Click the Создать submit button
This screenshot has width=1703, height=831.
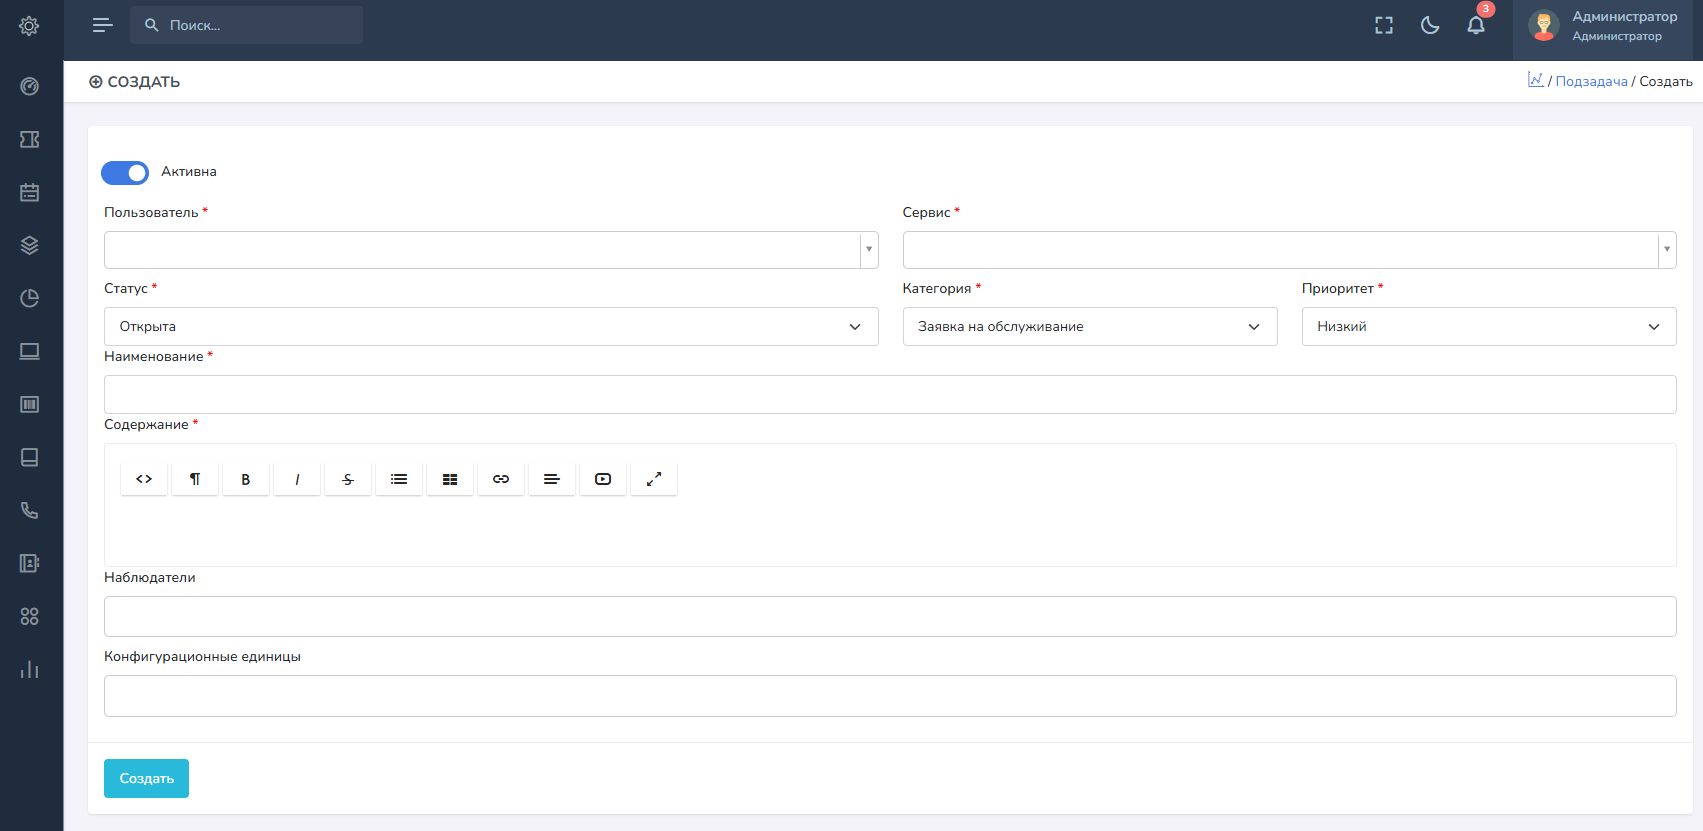[x=146, y=779]
